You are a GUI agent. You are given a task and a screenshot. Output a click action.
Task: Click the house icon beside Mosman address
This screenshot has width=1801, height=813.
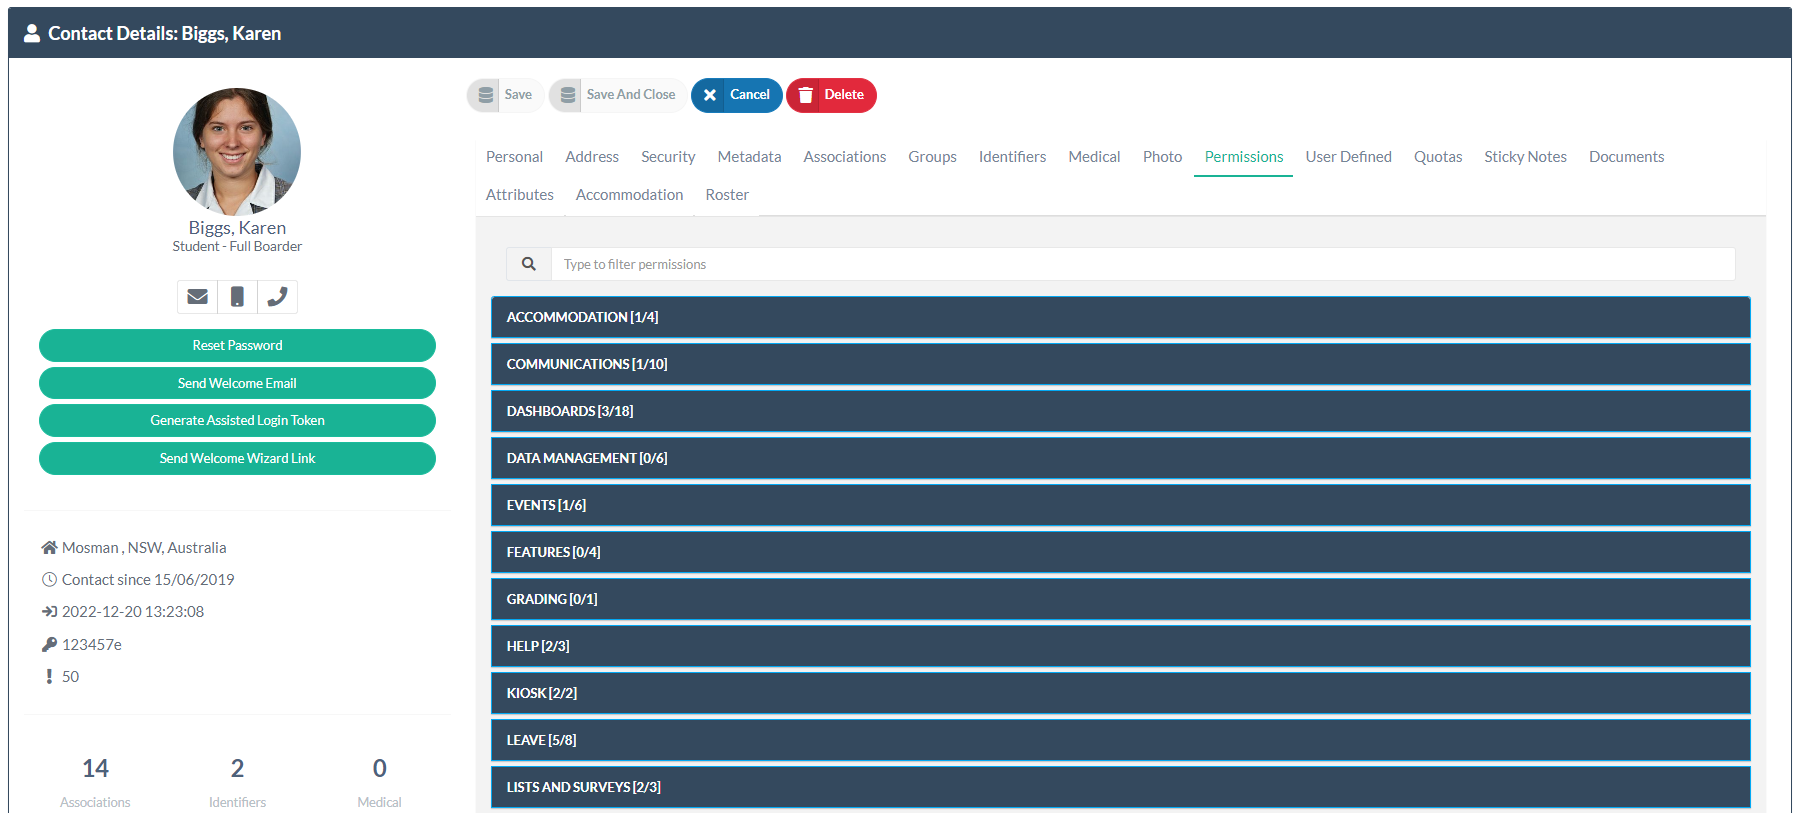pyautogui.click(x=49, y=548)
